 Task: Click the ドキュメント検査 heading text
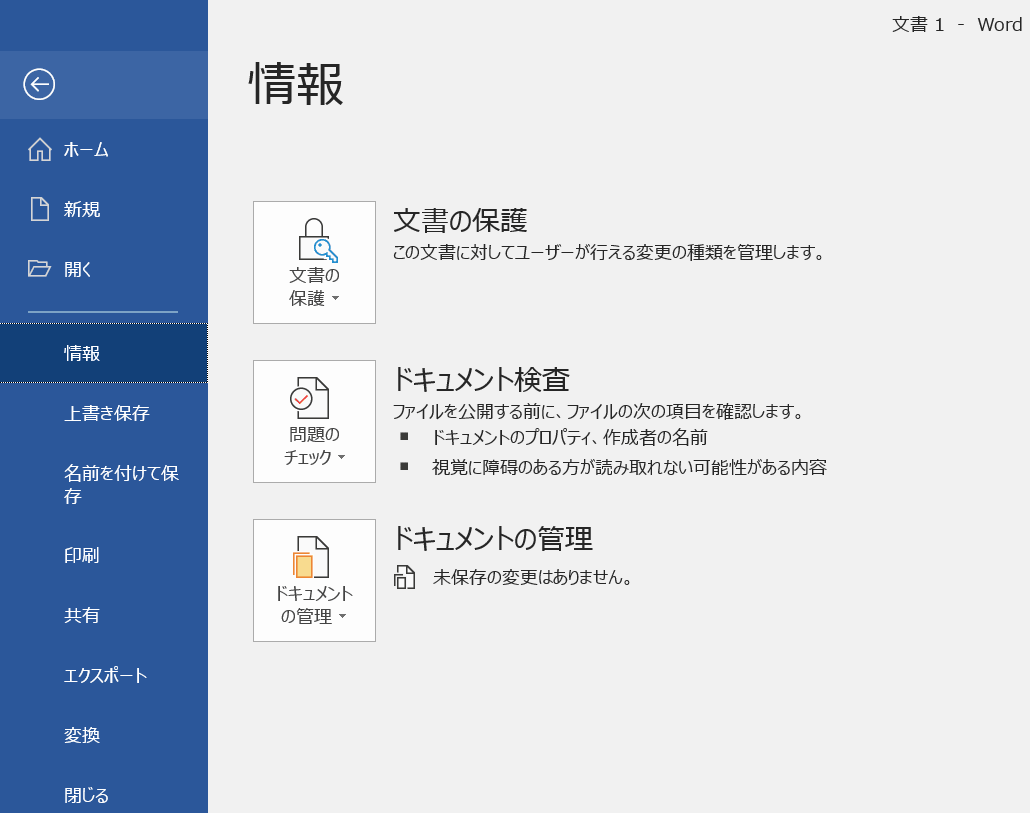(x=481, y=380)
